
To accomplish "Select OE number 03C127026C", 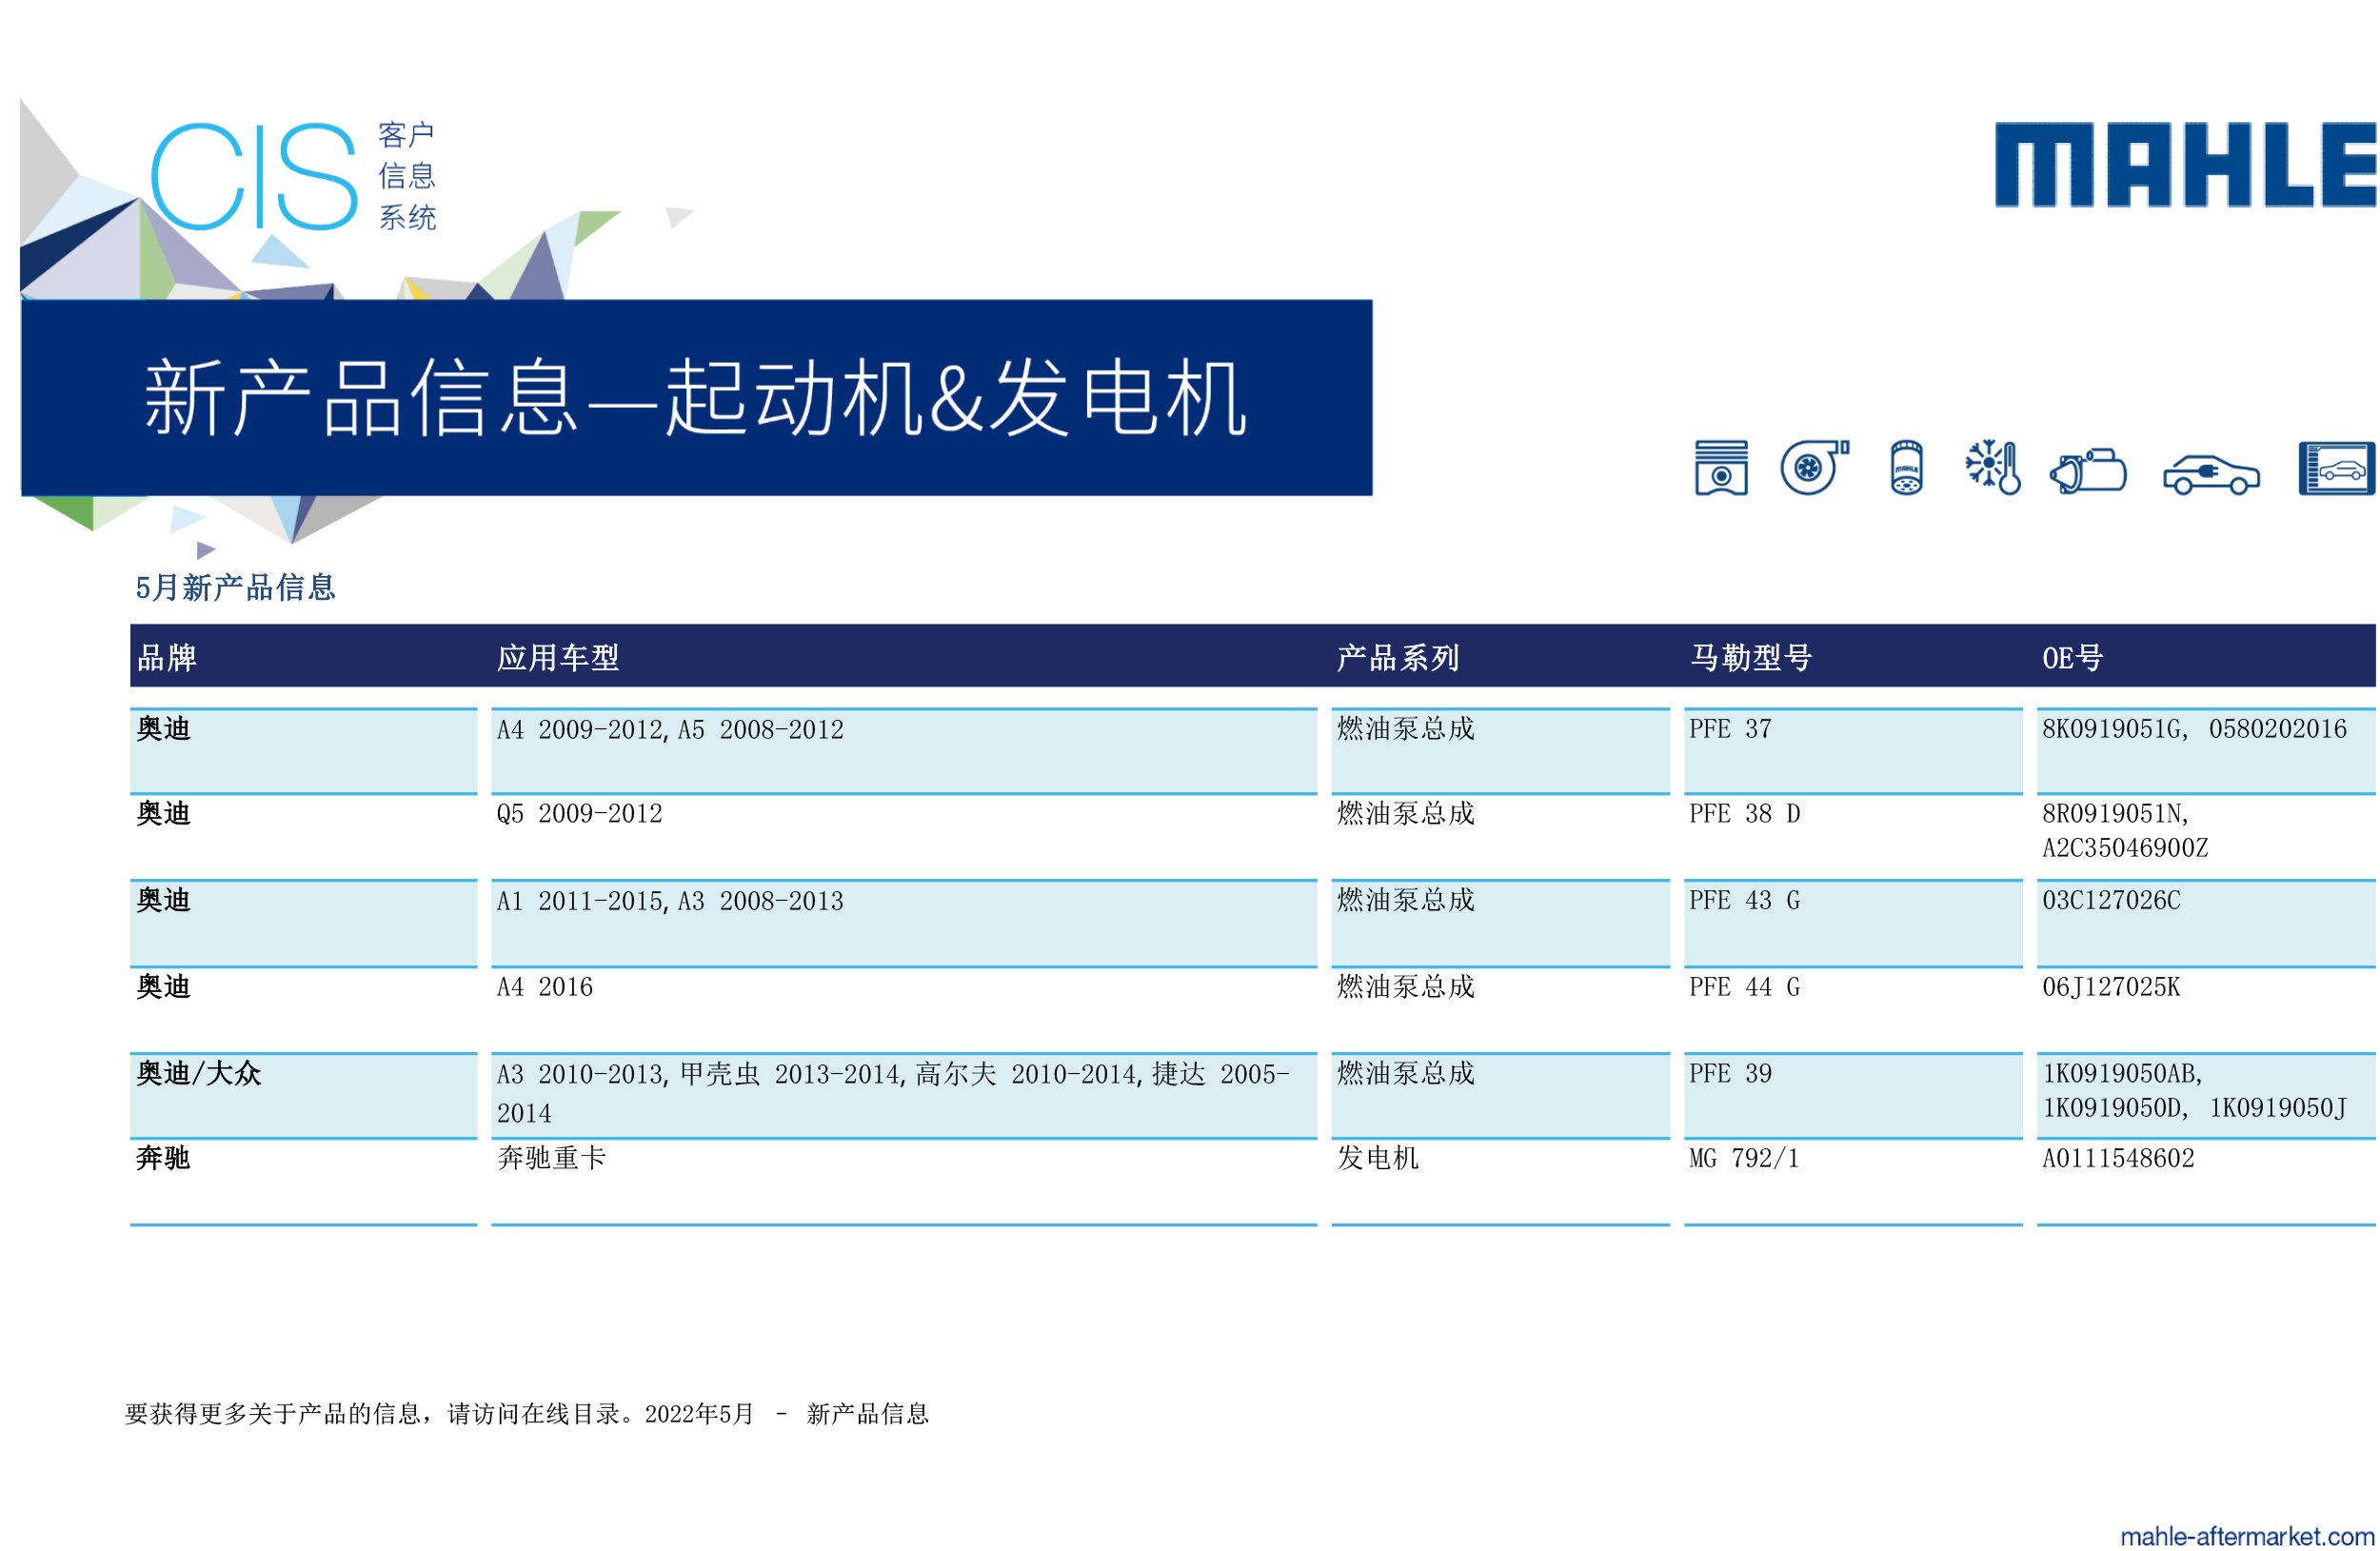I will (x=2111, y=900).
